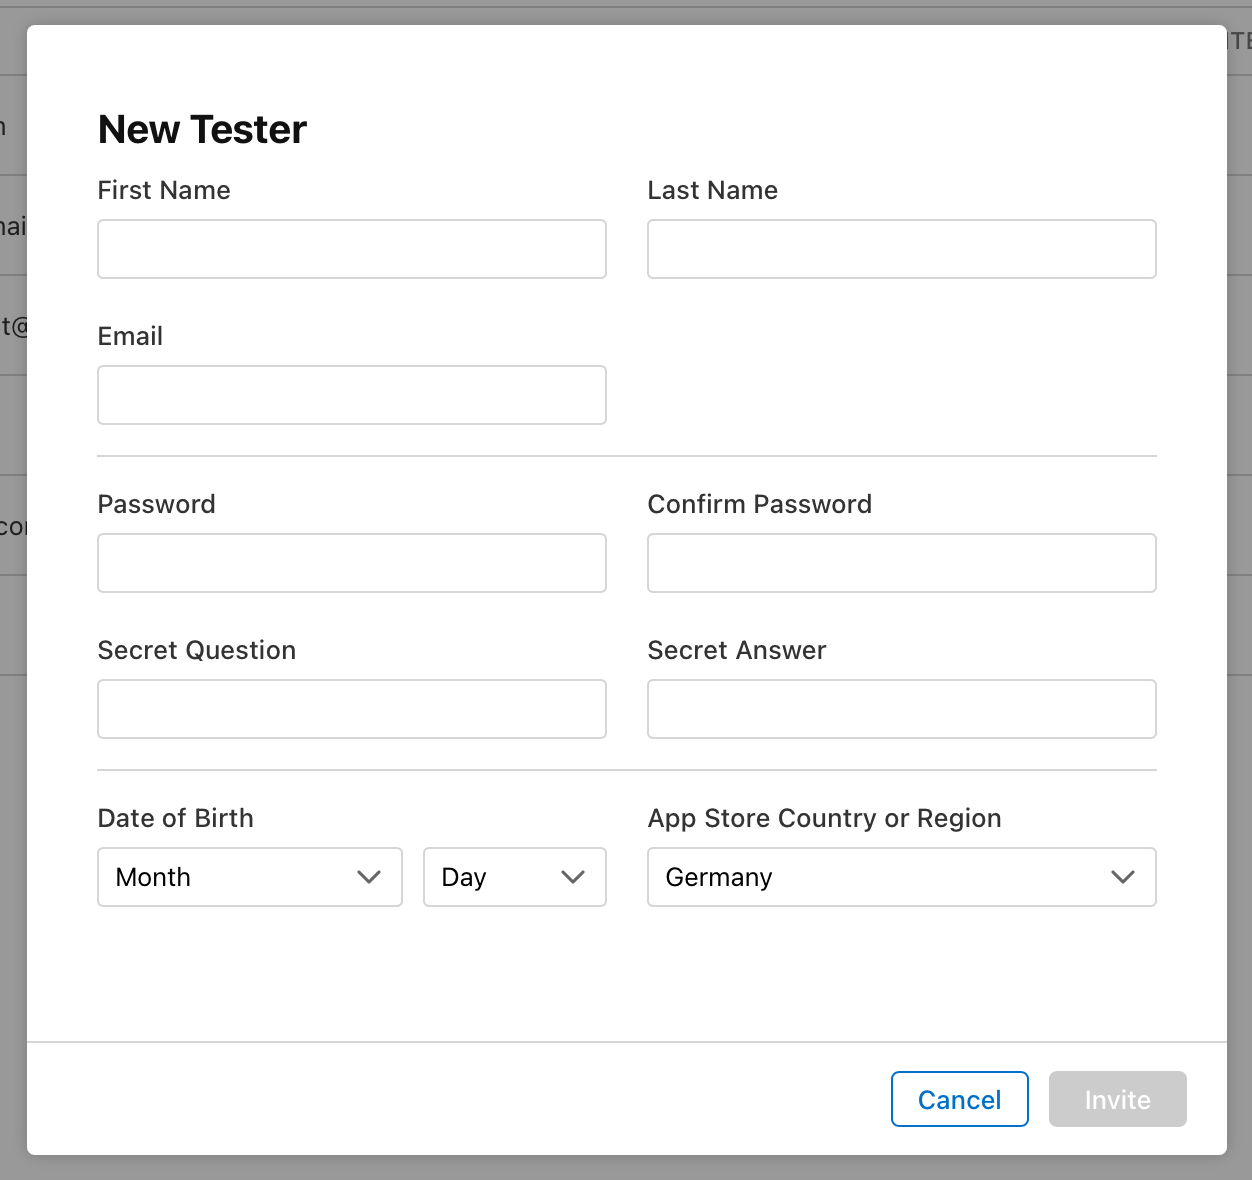Click into the Secret Answer field
1252x1180 pixels.
[902, 709]
